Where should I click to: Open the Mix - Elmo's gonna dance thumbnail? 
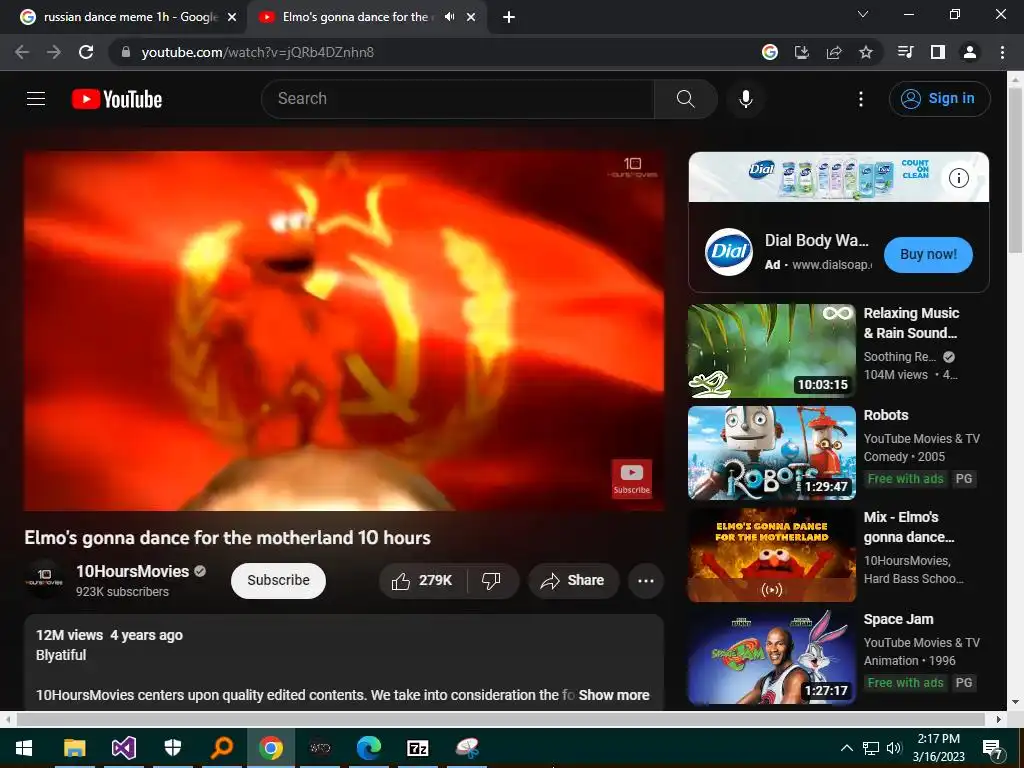(x=772, y=554)
